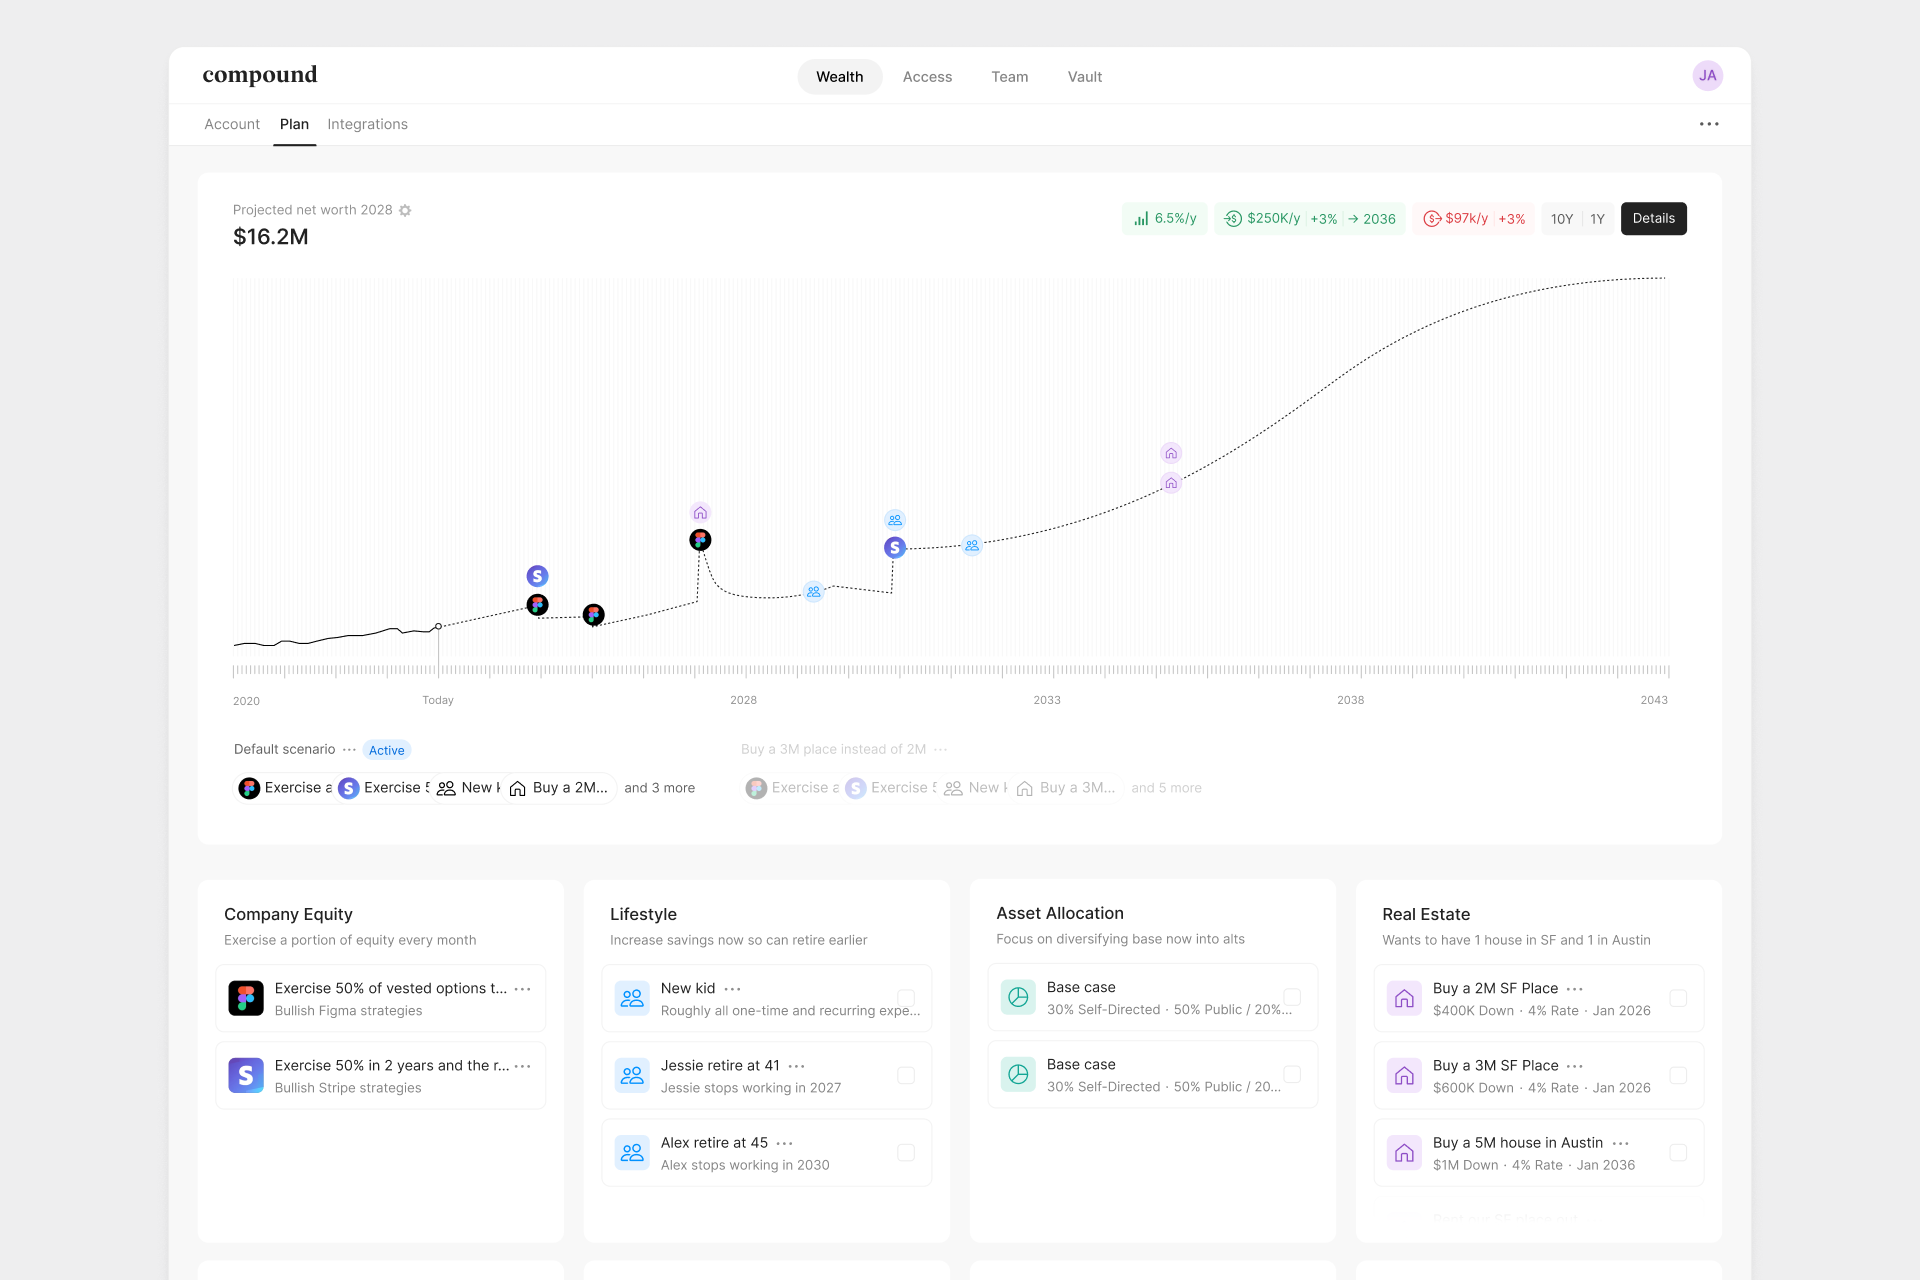This screenshot has height=1280, width=1920.
Task: Go to the Account sub-tab
Action: click(232, 124)
